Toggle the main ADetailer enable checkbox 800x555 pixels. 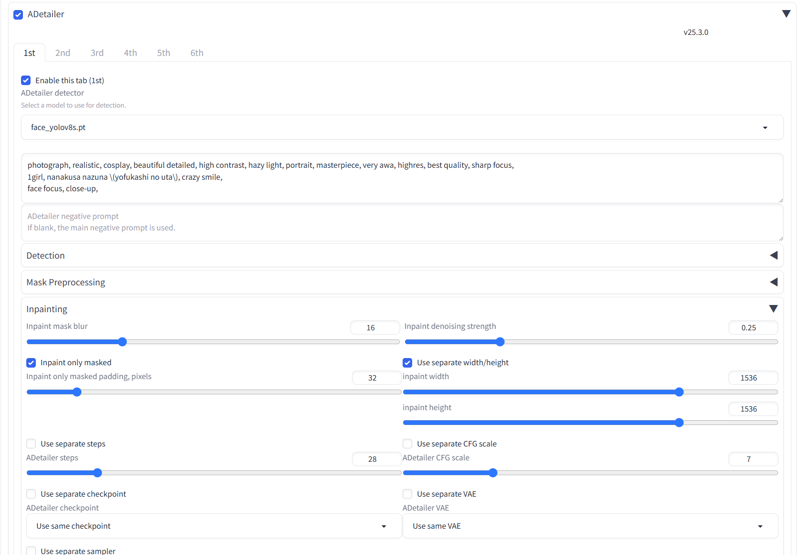18,15
